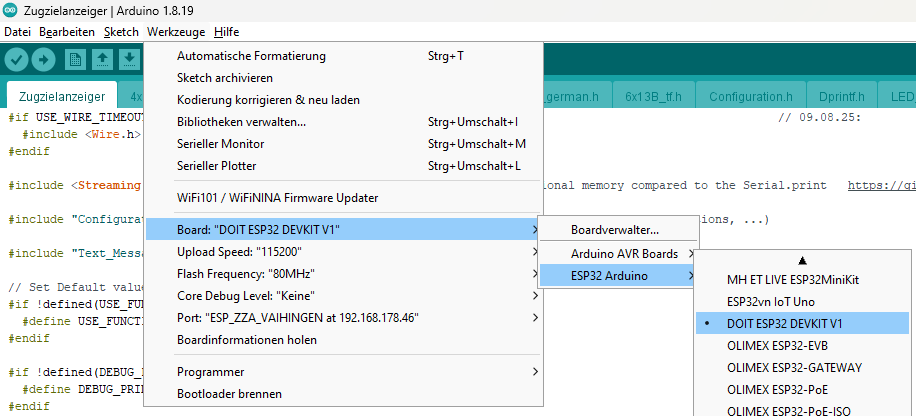This screenshot has height=416, width=916.
Task: Click the Verify checkmark toolbar icon
Action: [16, 60]
